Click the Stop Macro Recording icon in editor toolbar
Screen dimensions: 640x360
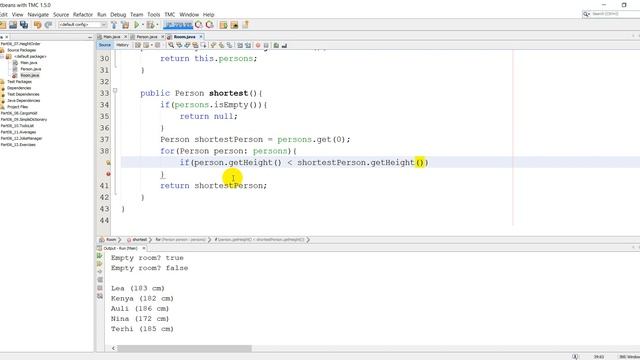tap(266, 45)
